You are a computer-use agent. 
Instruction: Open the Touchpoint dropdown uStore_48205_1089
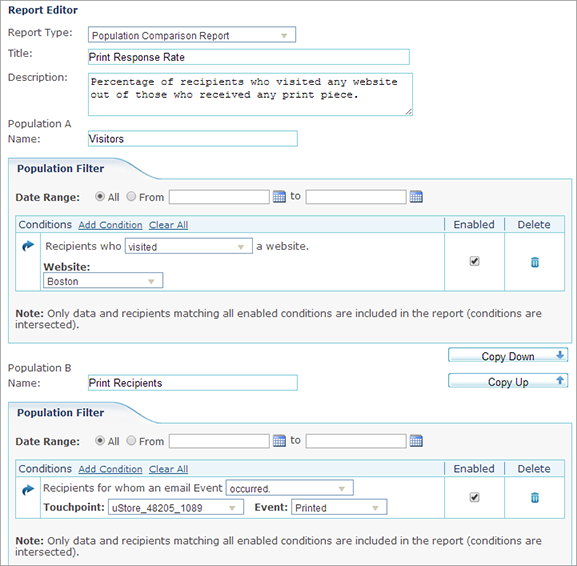pos(176,507)
